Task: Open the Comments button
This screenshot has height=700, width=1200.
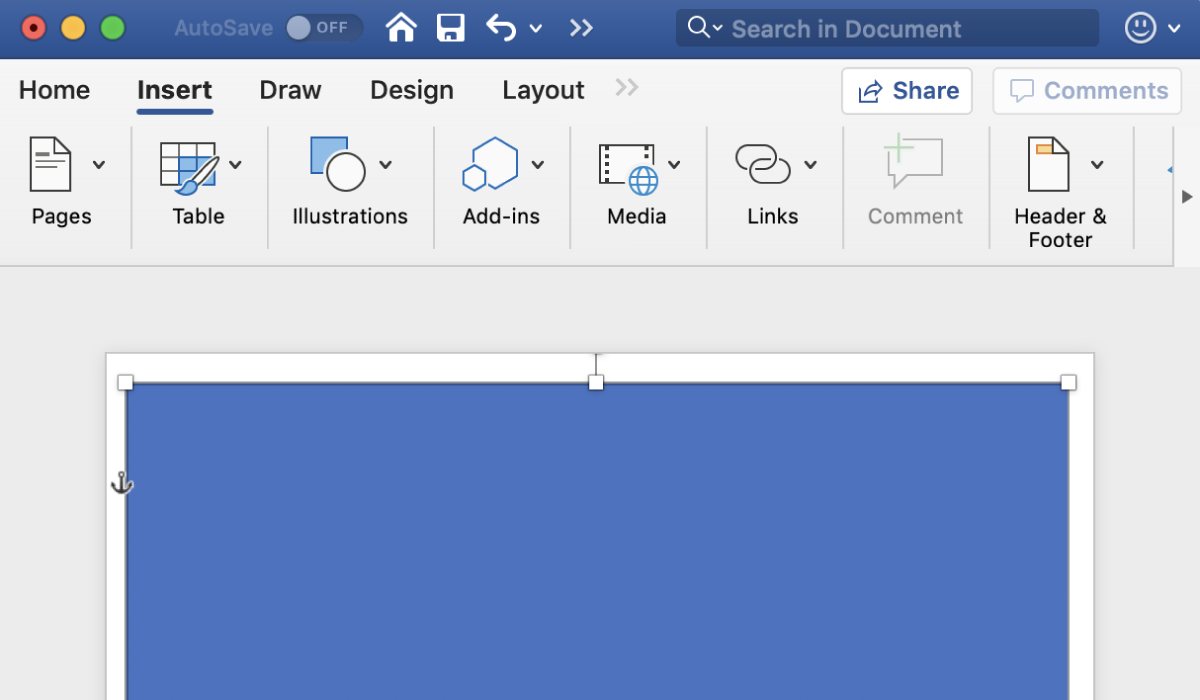Action: point(1088,91)
